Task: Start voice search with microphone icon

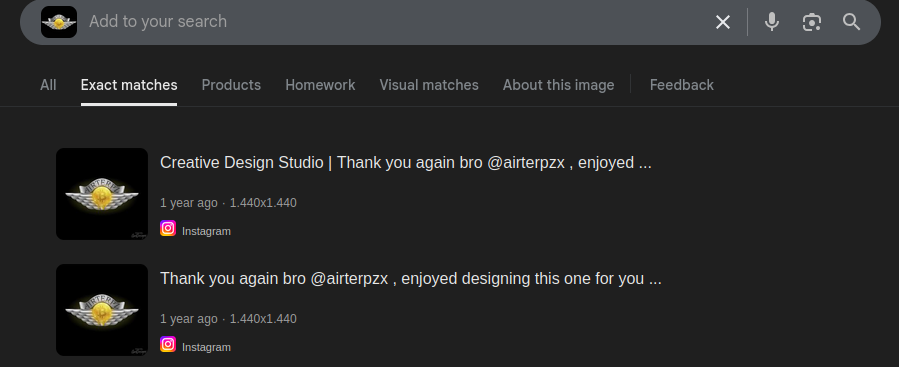Action: (x=772, y=22)
